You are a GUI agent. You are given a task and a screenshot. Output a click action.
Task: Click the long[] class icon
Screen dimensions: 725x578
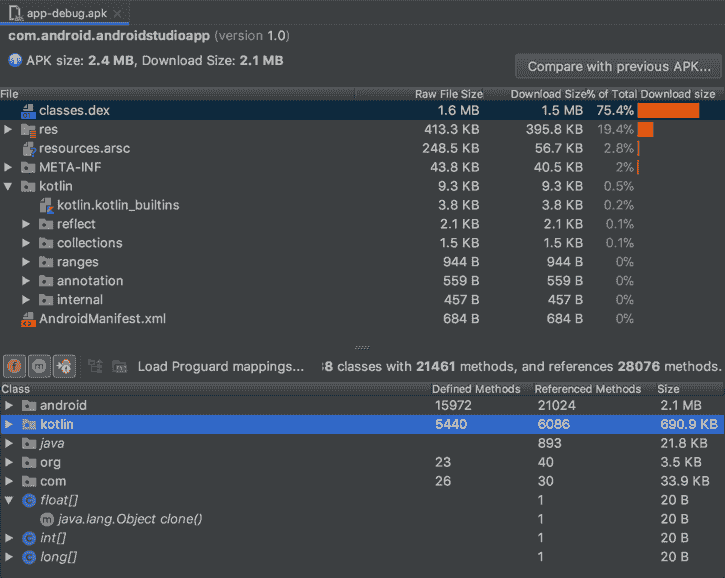tap(29, 558)
